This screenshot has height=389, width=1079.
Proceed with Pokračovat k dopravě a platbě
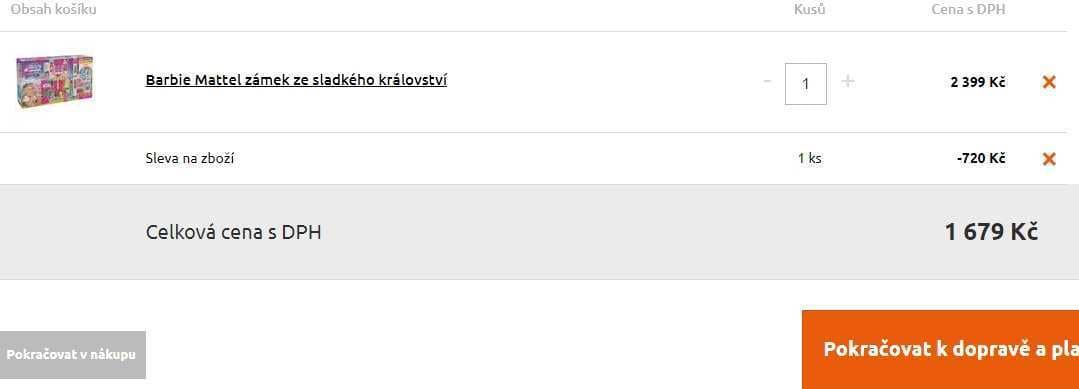tap(940, 349)
